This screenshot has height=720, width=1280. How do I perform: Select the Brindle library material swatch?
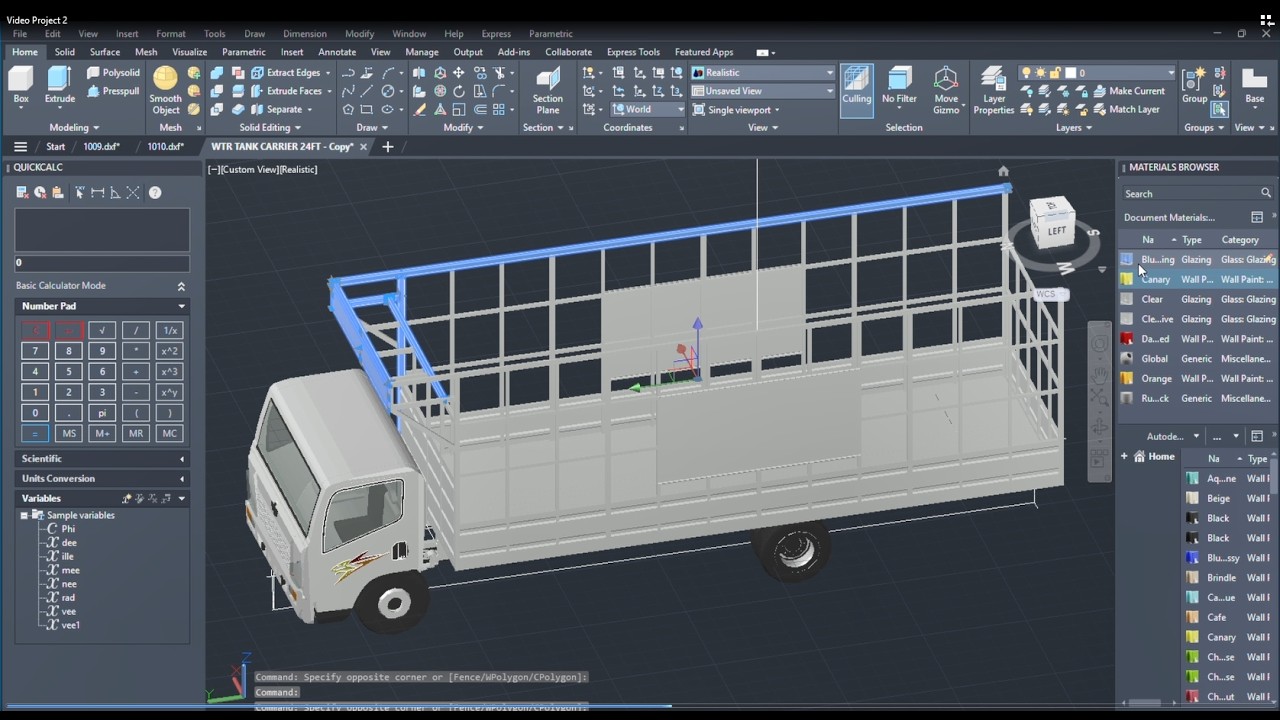[1192, 577]
